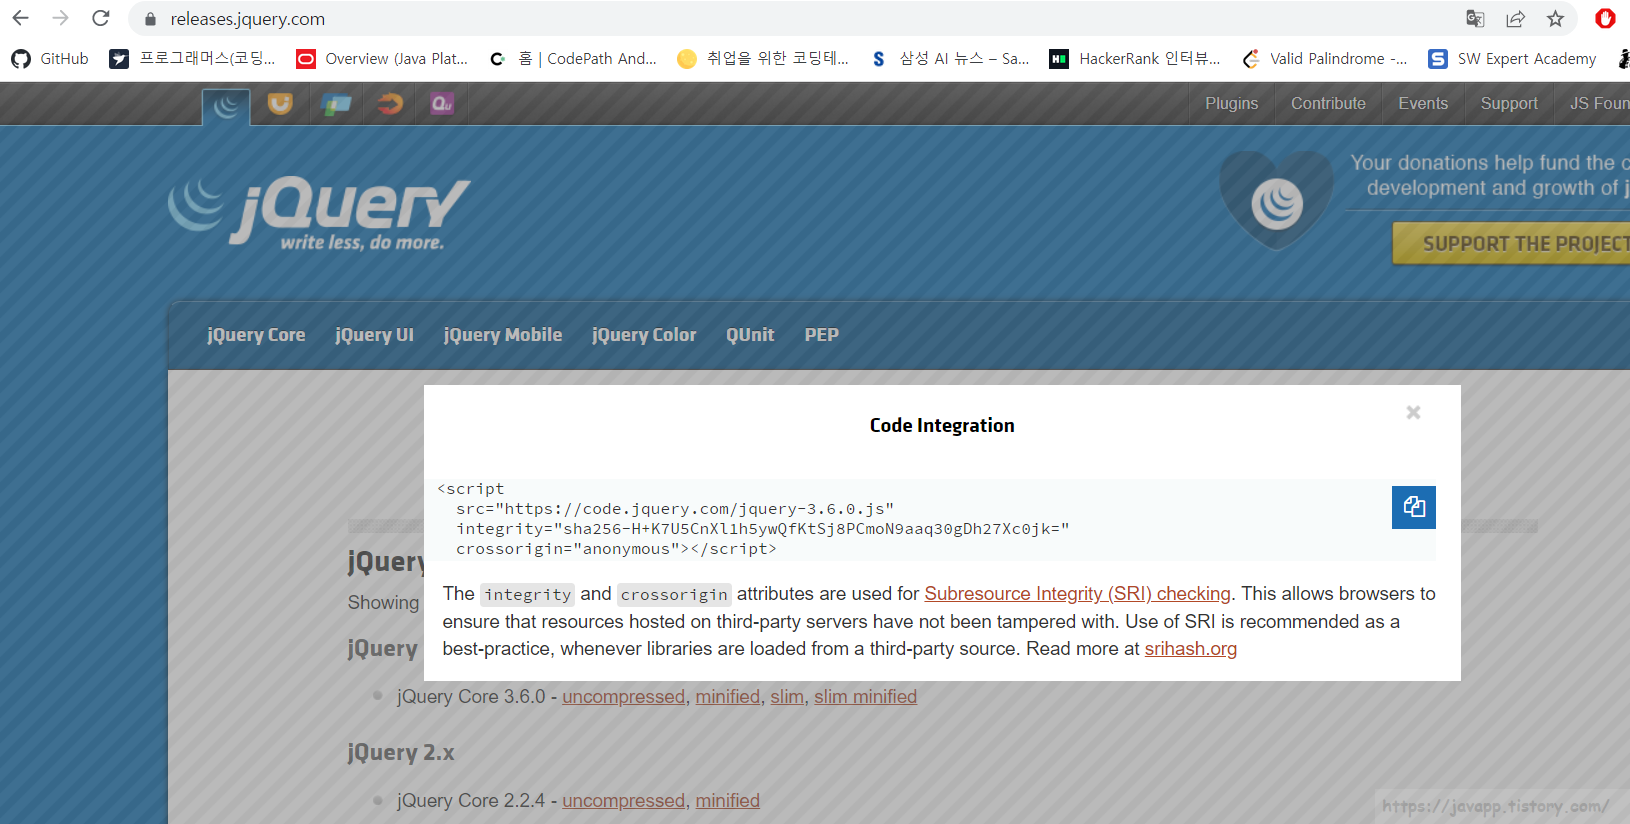The height and width of the screenshot is (824, 1630).
Task: Click the donation heart icon
Action: [1276, 200]
